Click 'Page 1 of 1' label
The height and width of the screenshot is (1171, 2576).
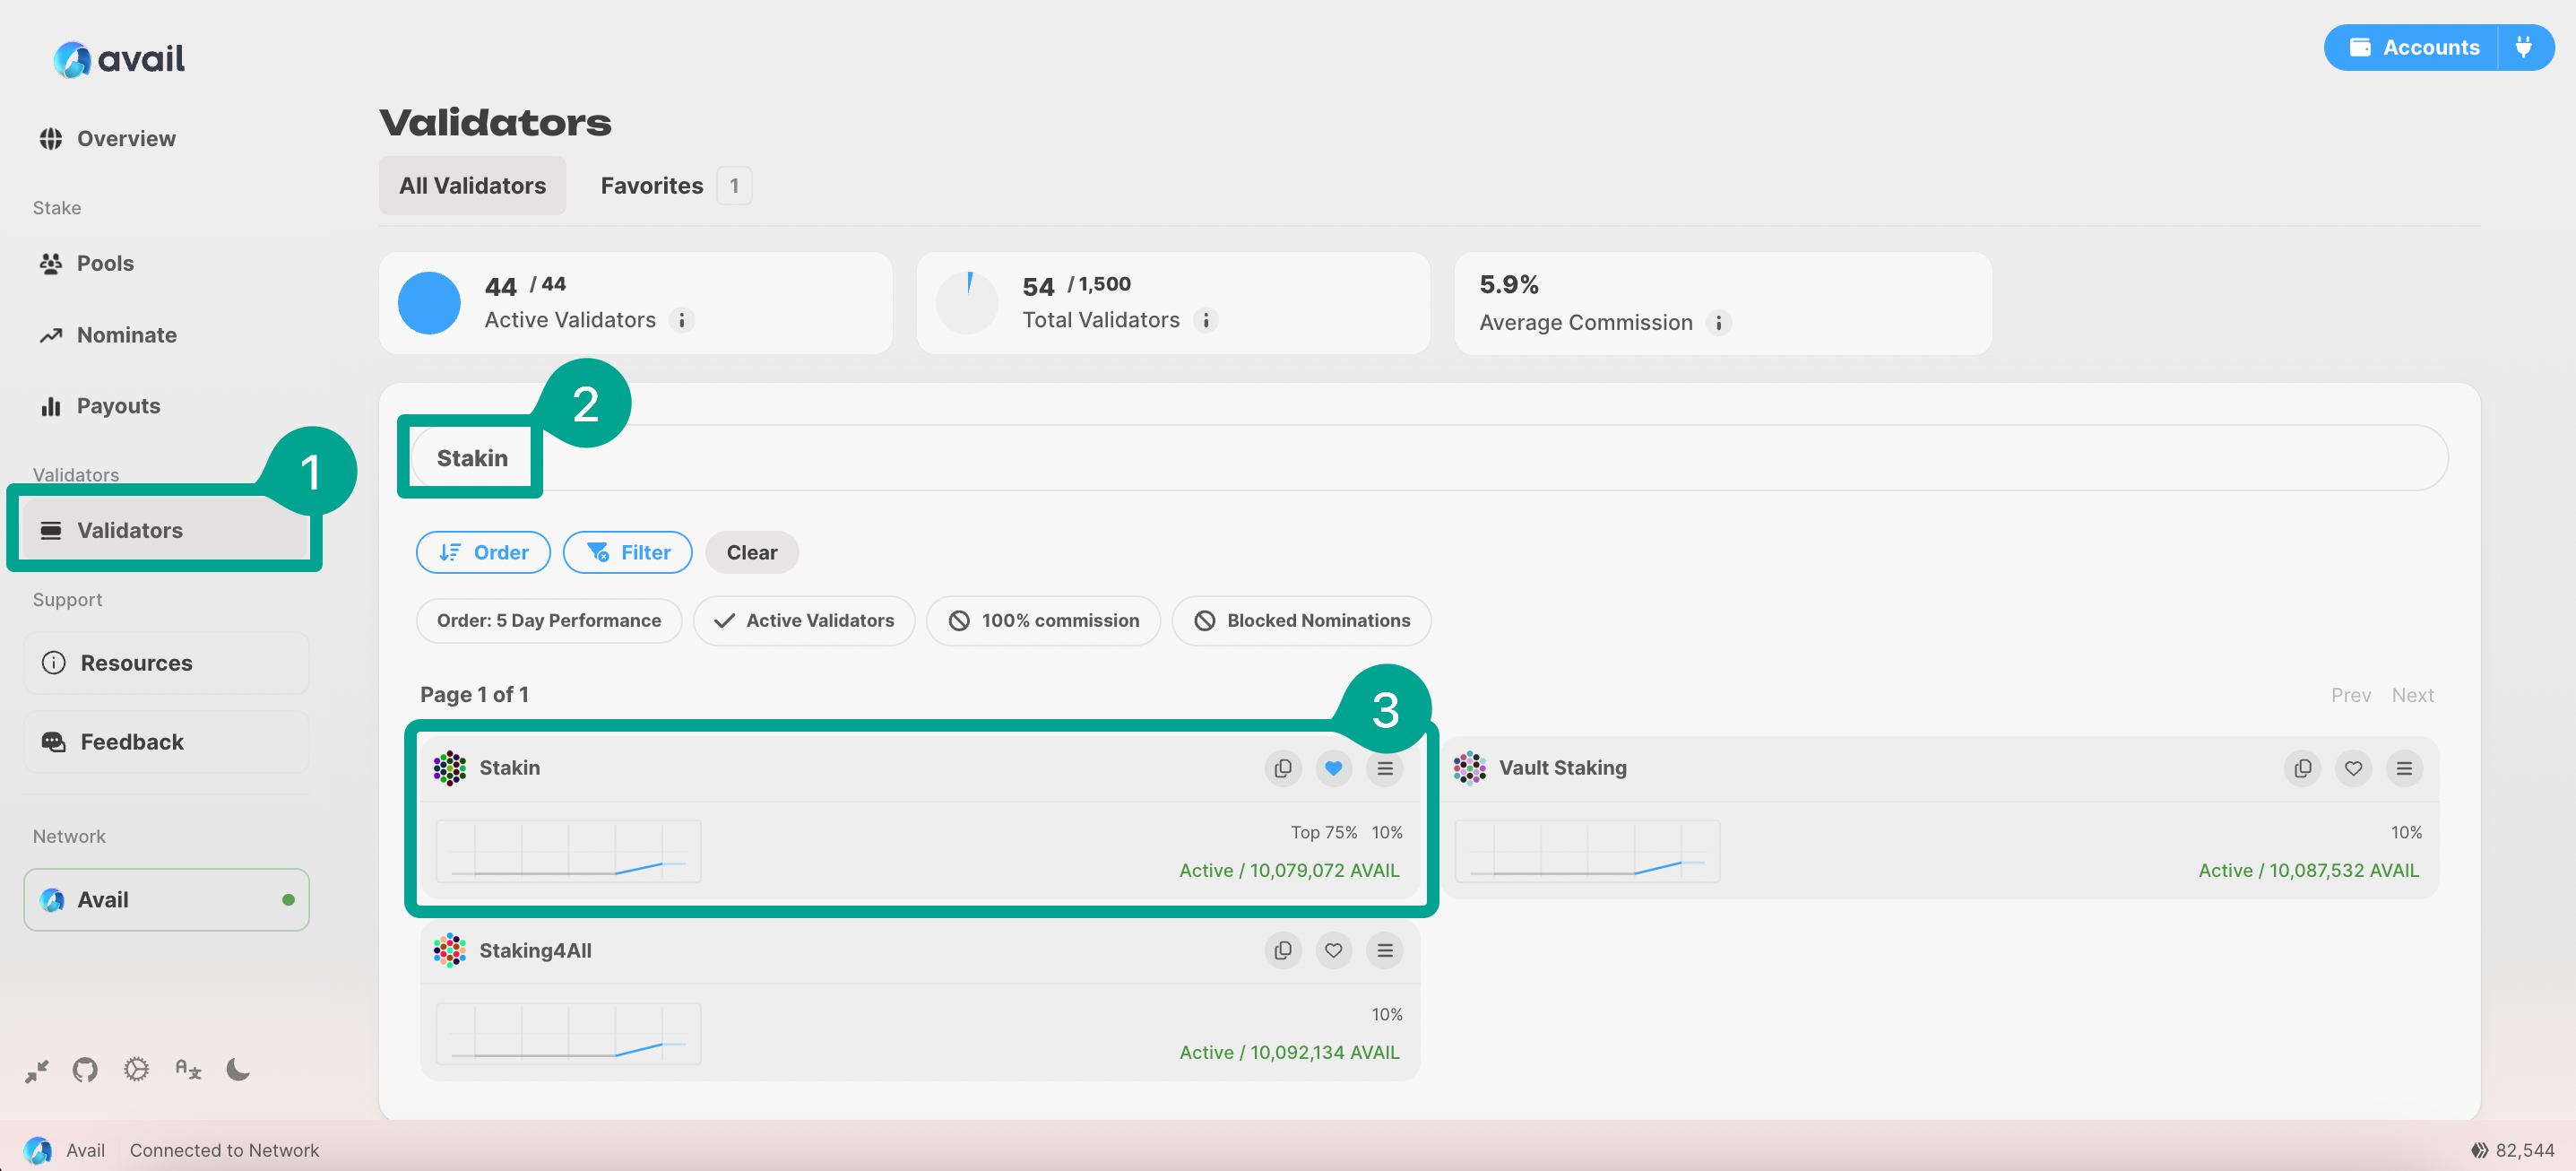tap(474, 695)
